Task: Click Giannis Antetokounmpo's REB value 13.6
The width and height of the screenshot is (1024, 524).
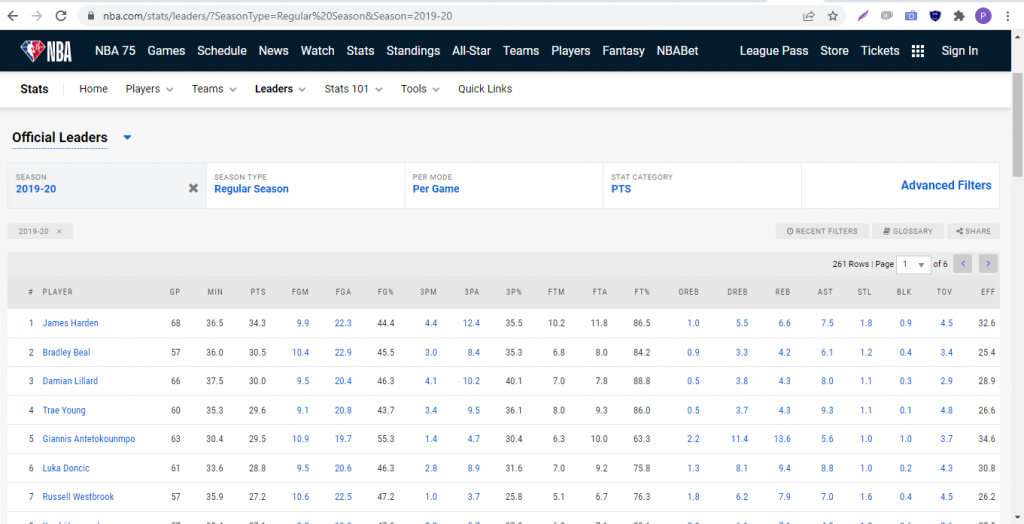Action: pyautogui.click(x=782, y=439)
